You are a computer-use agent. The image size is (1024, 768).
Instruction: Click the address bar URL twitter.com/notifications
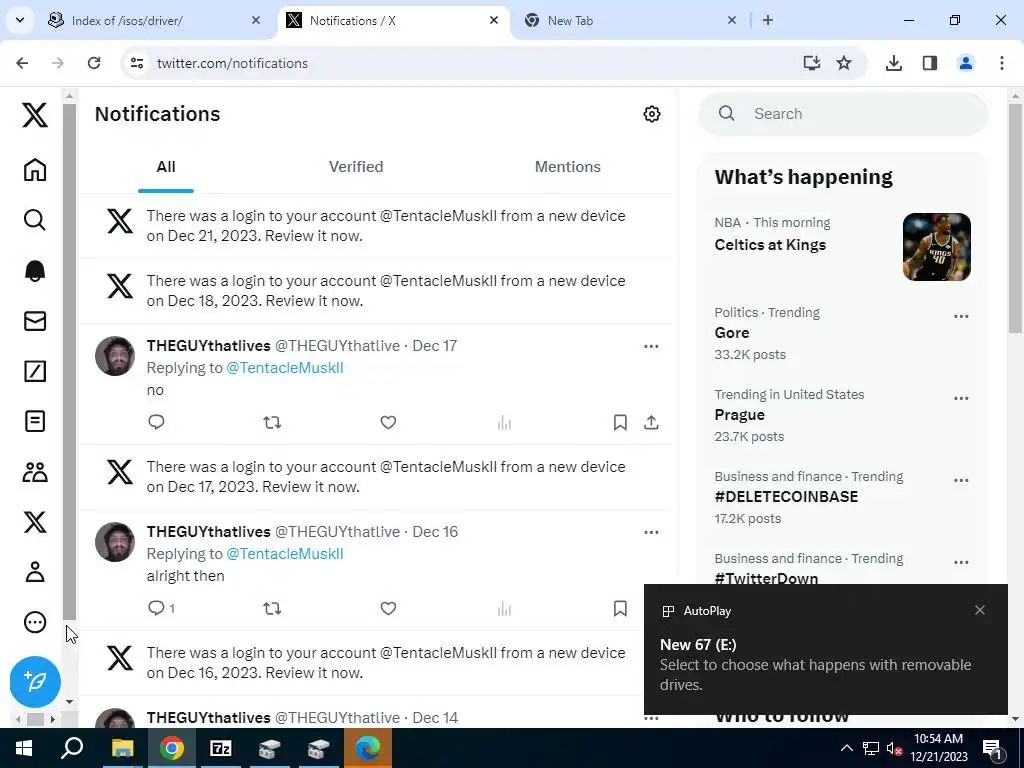click(232, 63)
